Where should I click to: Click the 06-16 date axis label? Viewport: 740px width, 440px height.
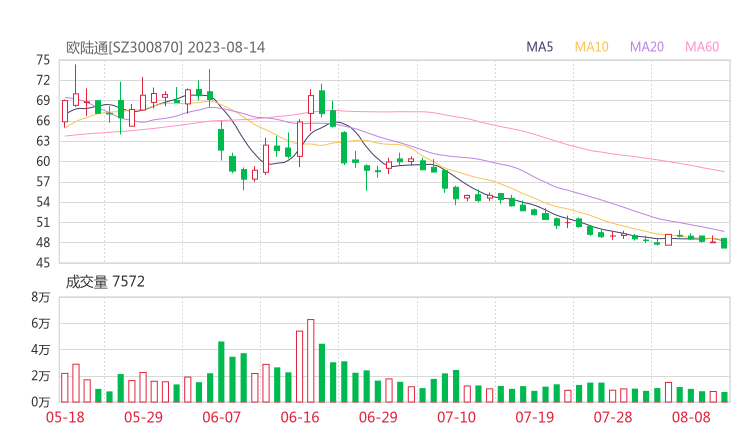tap(300, 417)
